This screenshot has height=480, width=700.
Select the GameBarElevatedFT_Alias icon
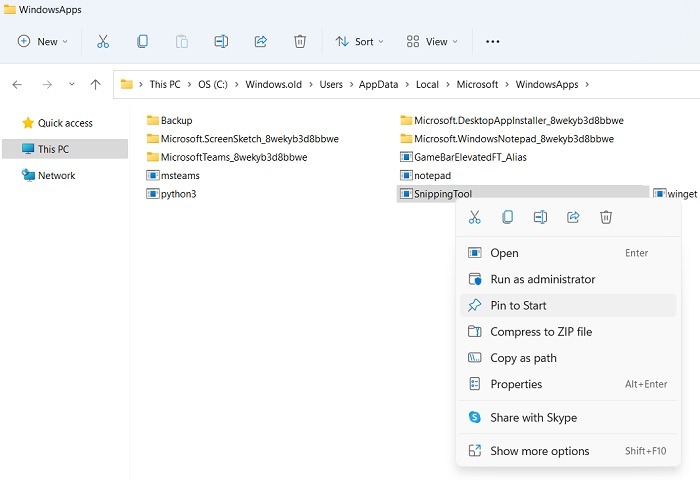pos(406,157)
